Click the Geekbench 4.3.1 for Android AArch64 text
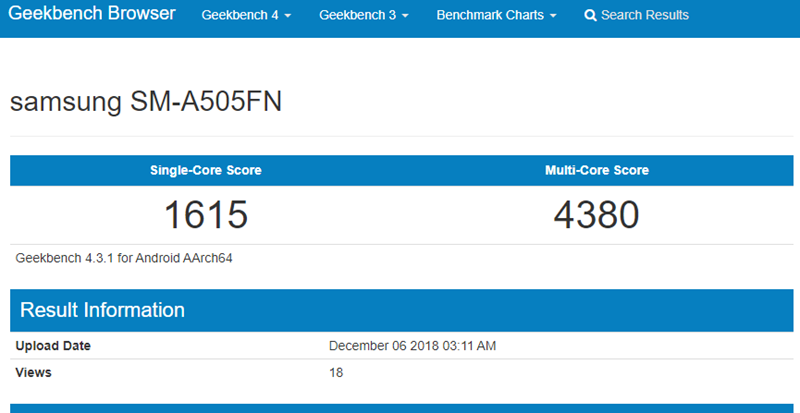The image size is (800, 413). 124,258
